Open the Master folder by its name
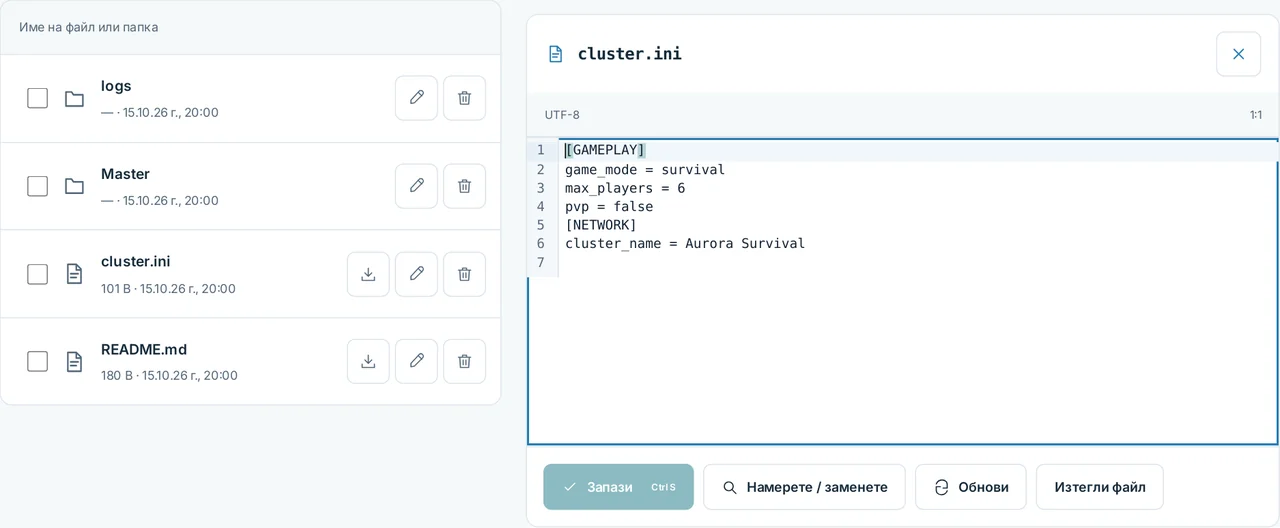1280x528 pixels. (x=125, y=174)
